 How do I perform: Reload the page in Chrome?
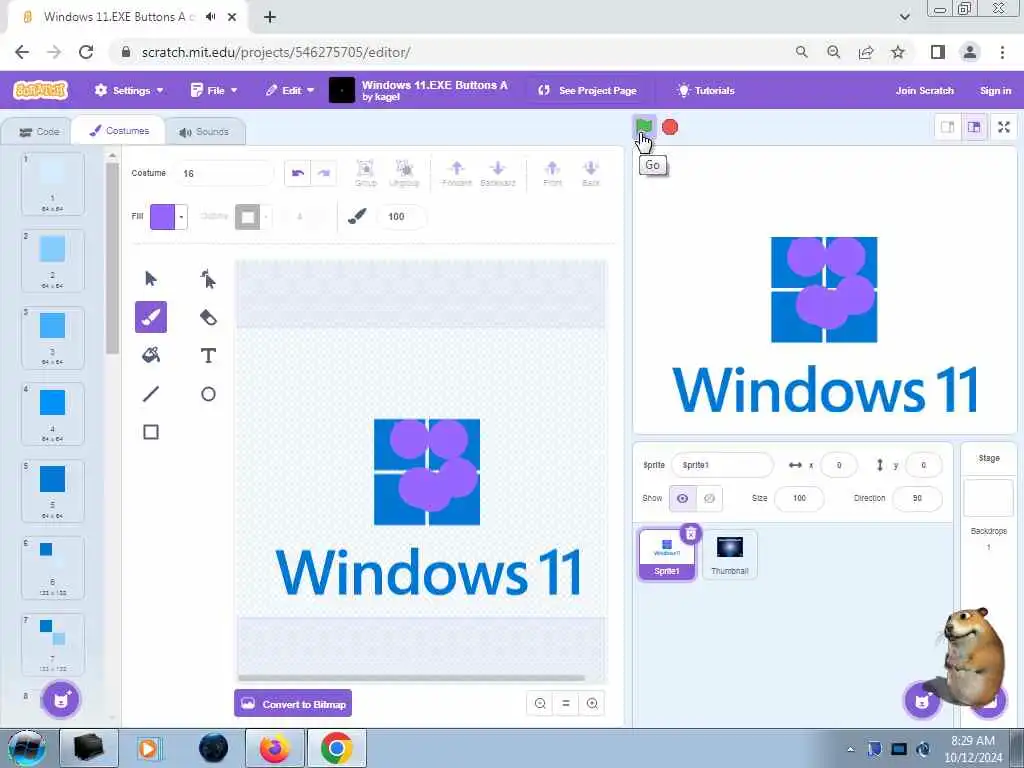click(x=86, y=52)
